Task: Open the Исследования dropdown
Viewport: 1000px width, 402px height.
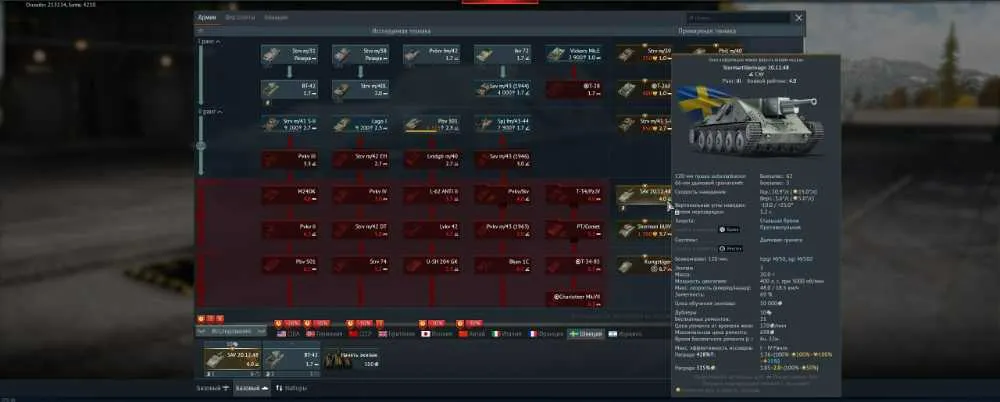Action: (231, 332)
